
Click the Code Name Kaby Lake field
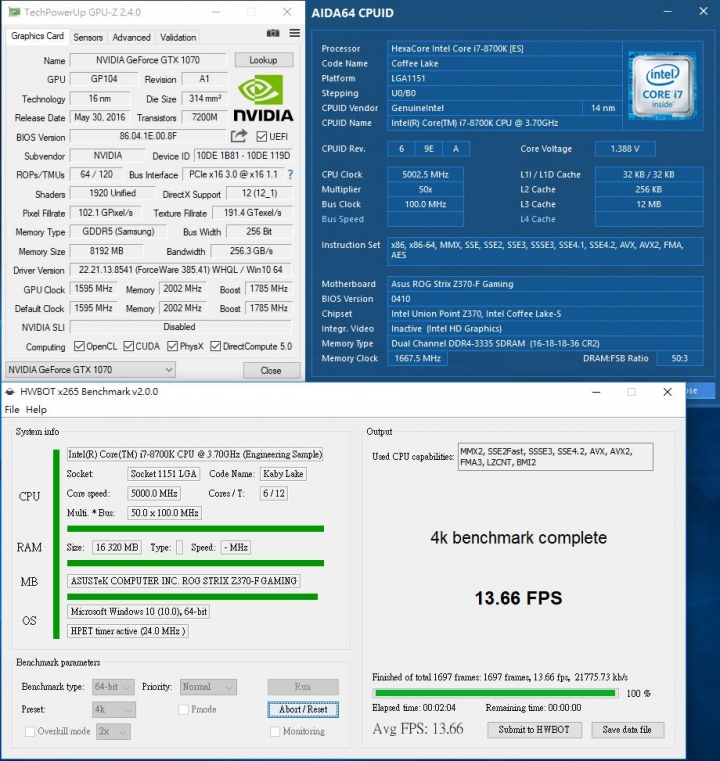coord(283,474)
